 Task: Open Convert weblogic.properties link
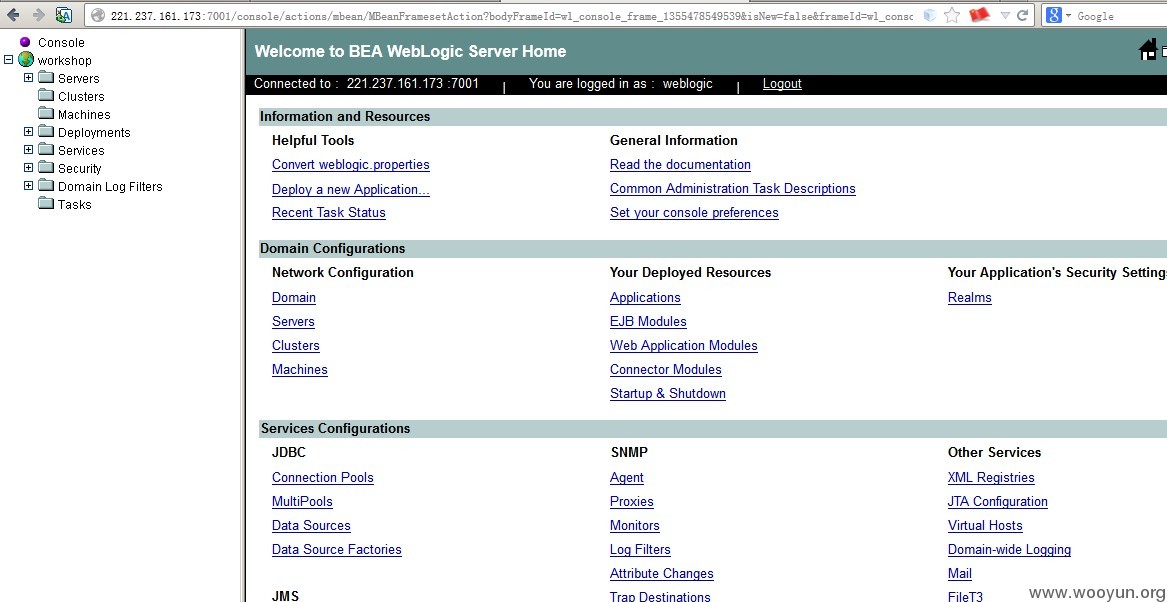tap(351, 164)
